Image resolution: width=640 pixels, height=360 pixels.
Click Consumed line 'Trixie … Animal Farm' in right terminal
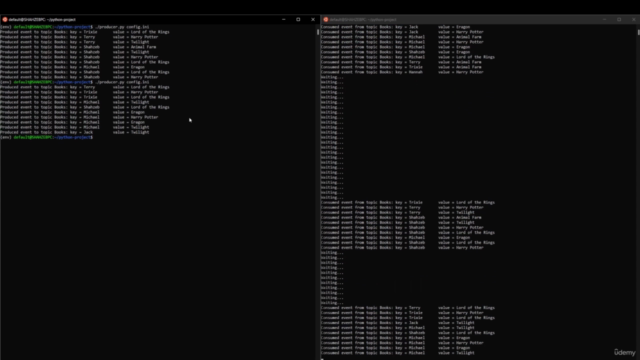pos(401,67)
